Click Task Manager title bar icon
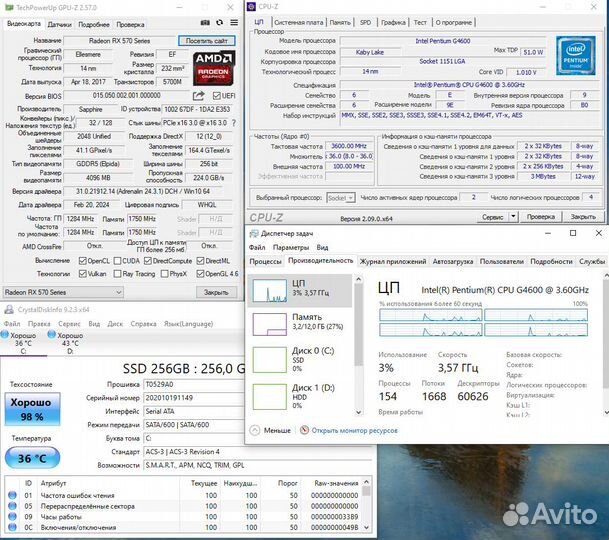 [x=254, y=233]
